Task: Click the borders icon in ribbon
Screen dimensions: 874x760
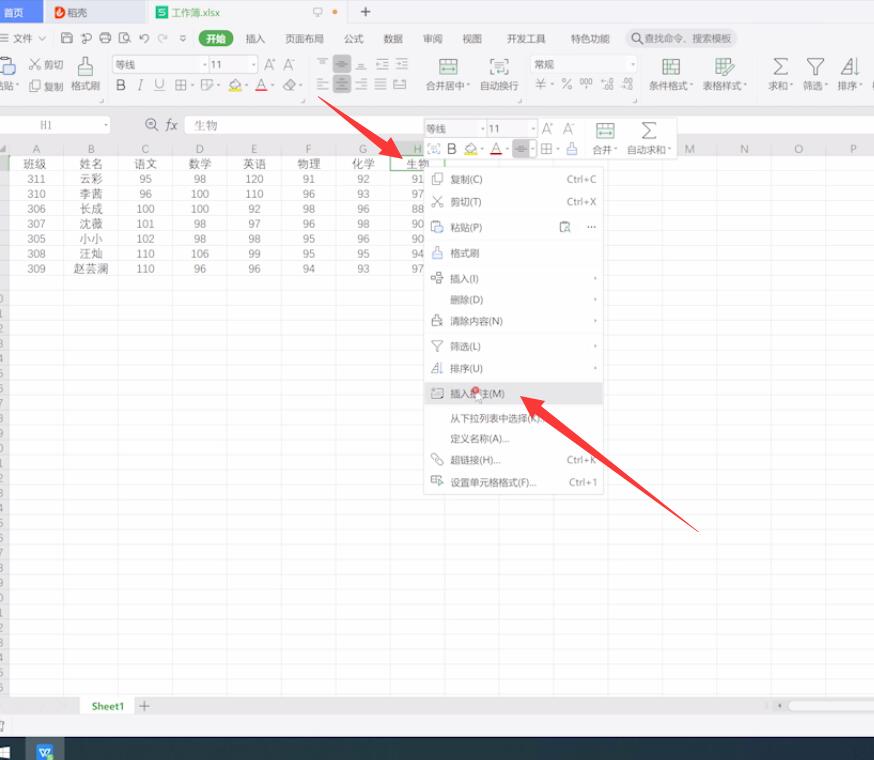Action: point(181,85)
